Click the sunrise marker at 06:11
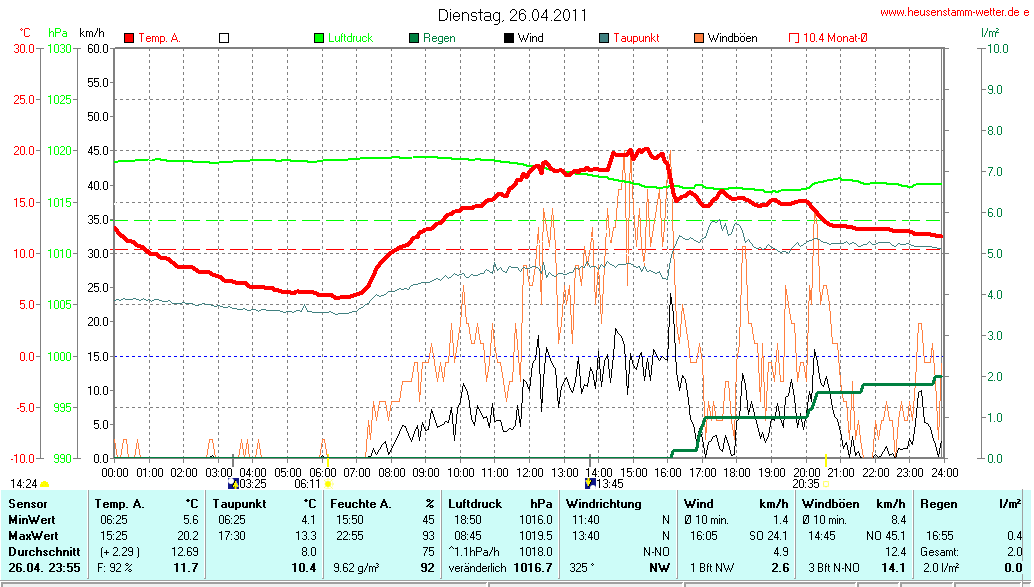Image resolution: width=1034 pixels, height=587 pixels. coord(328,483)
